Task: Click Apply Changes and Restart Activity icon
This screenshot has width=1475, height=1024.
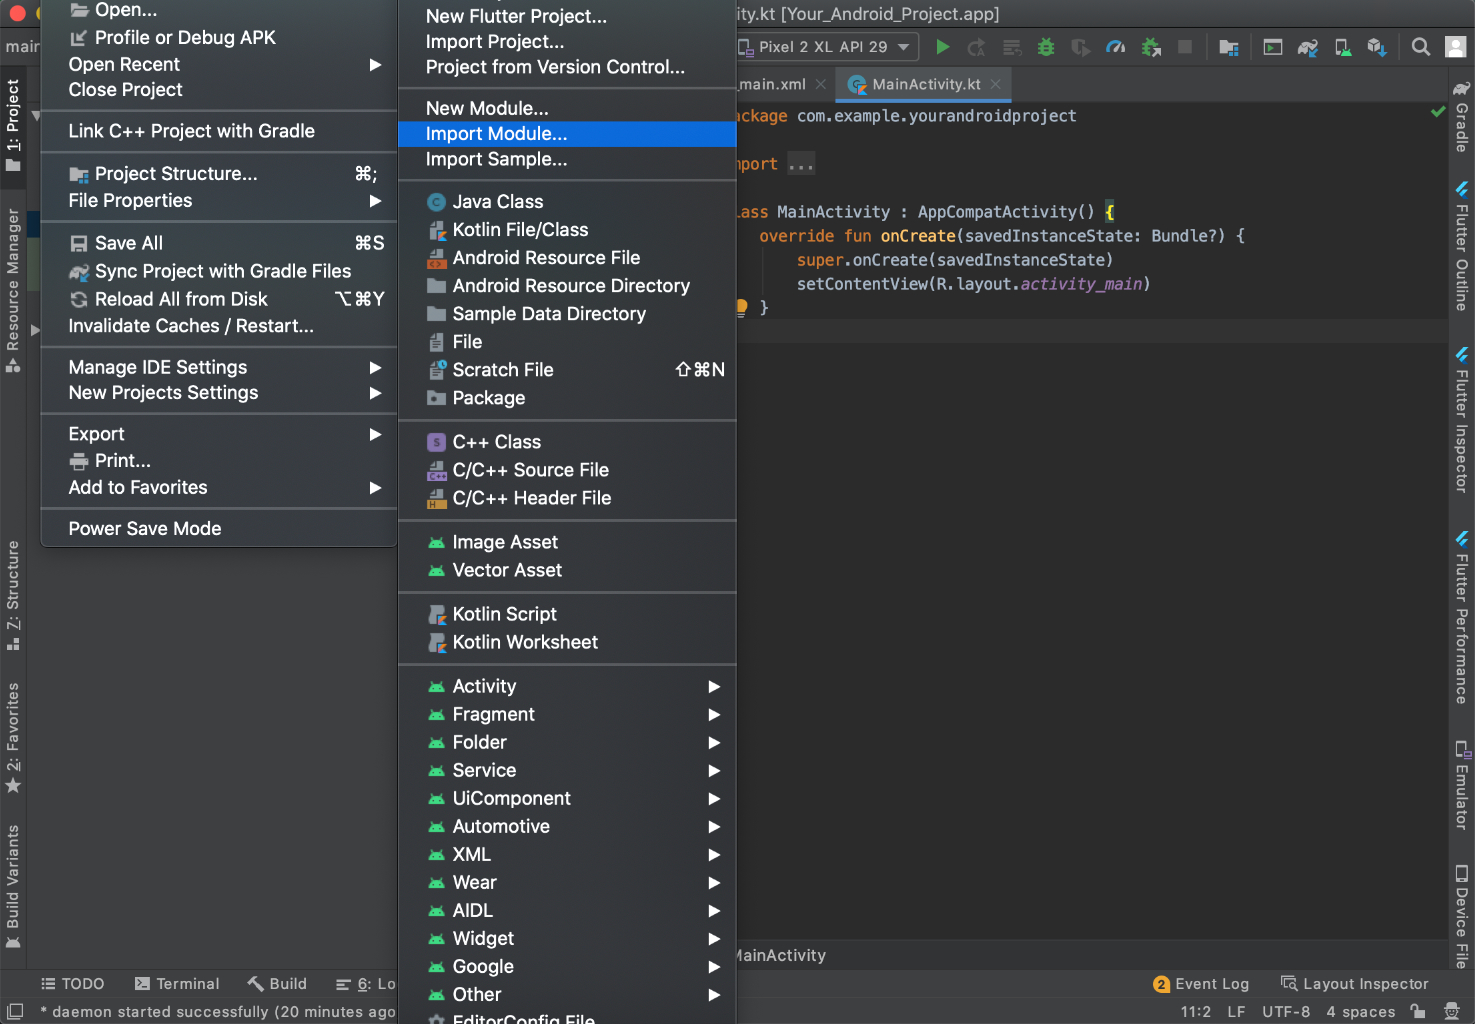Action: point(977,47)
